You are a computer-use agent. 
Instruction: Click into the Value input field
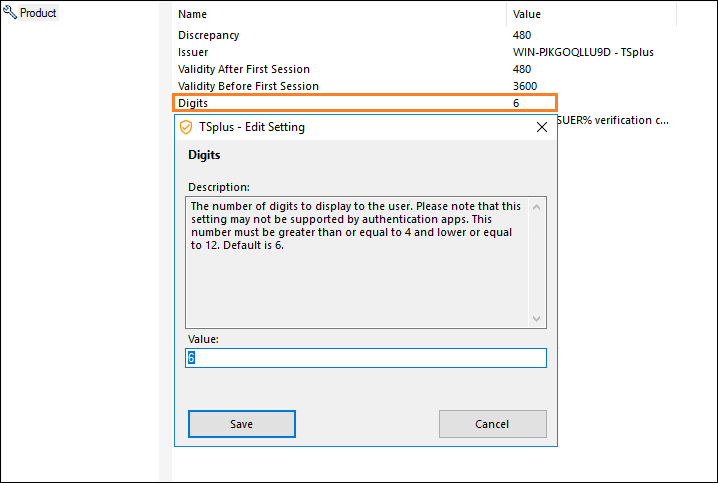[x=366, y=358]
